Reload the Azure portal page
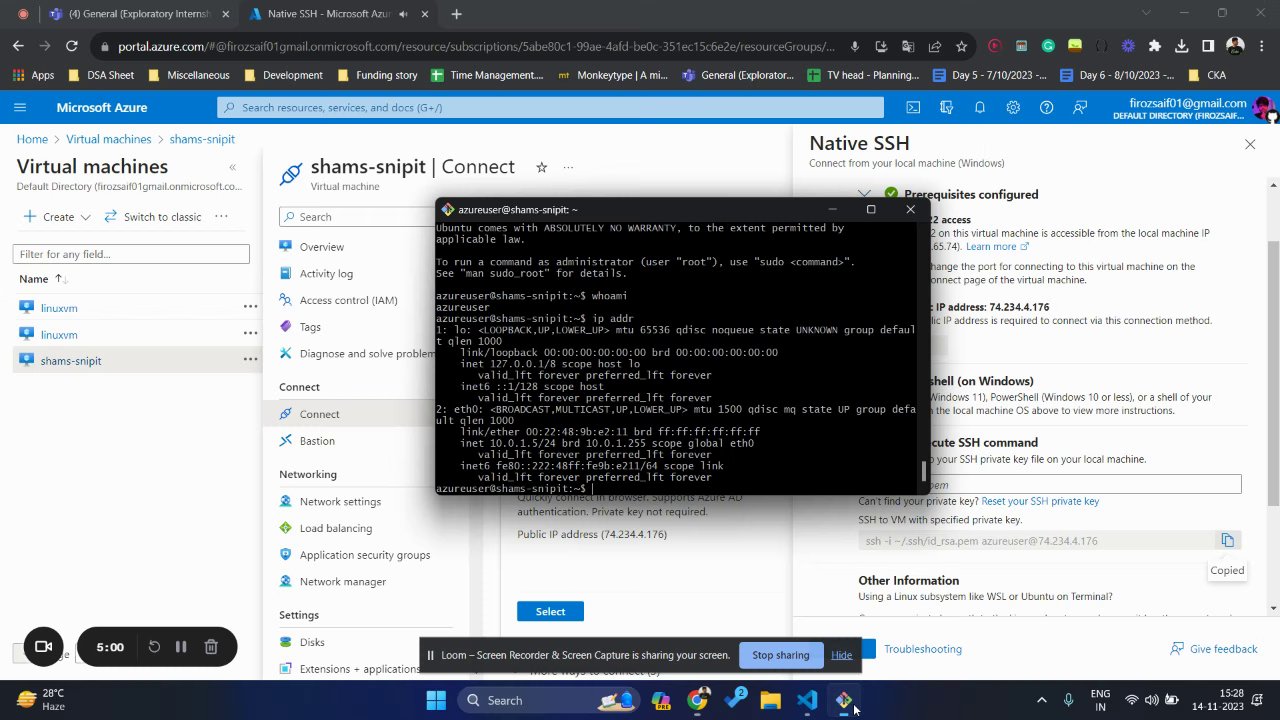 point(71,46)
